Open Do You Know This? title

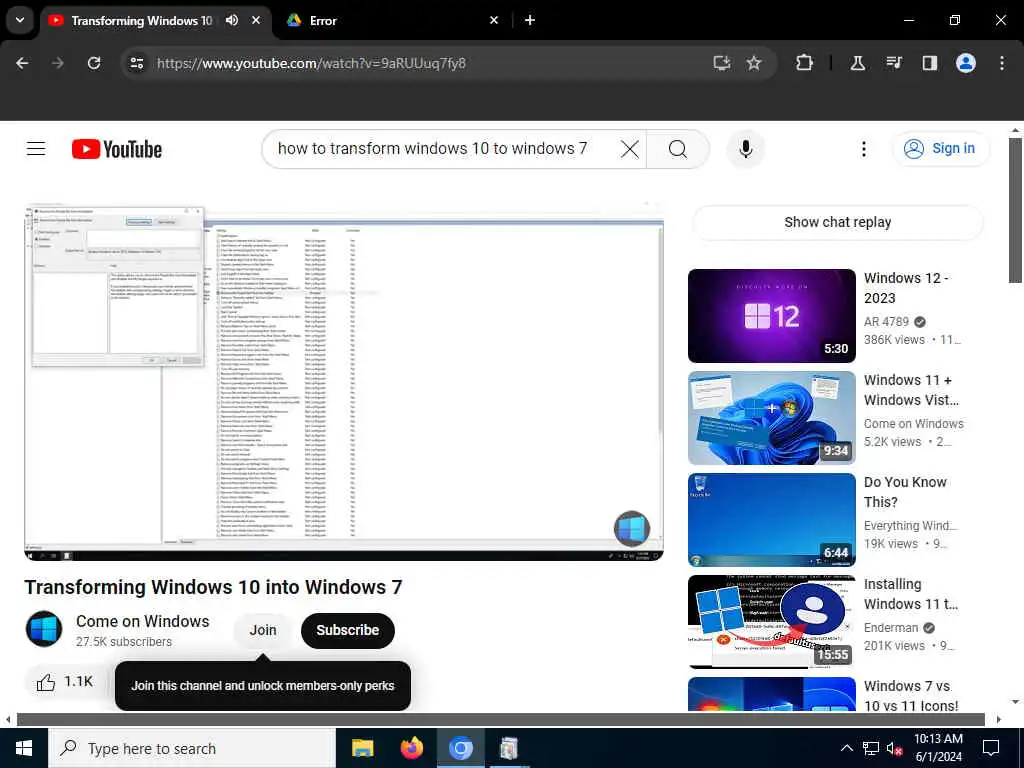[905, 492]
